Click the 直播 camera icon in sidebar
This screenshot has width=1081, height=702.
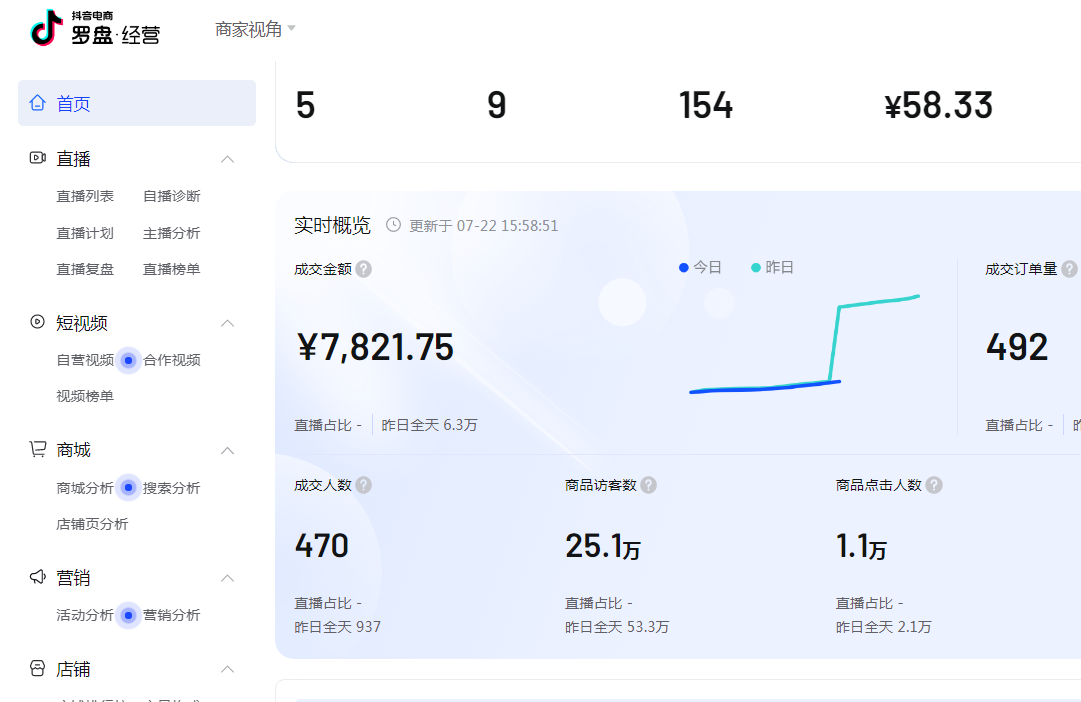(x=38, y=158)
